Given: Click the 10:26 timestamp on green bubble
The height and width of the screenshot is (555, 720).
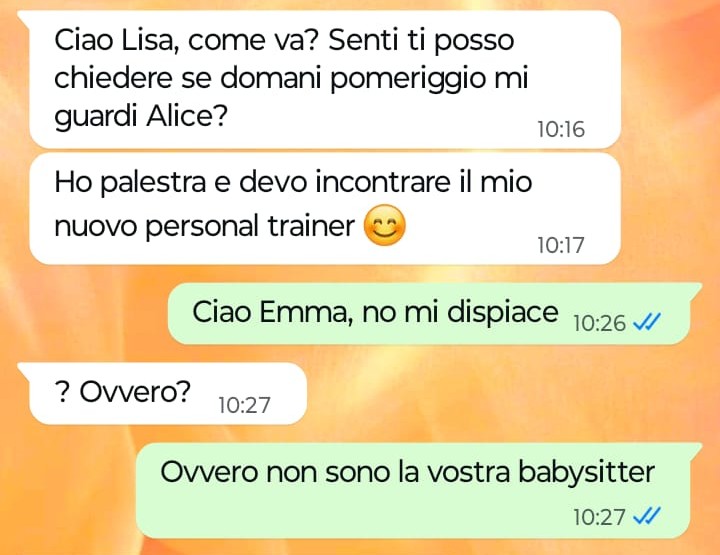Looking at the screenshot, I should 600,323.
